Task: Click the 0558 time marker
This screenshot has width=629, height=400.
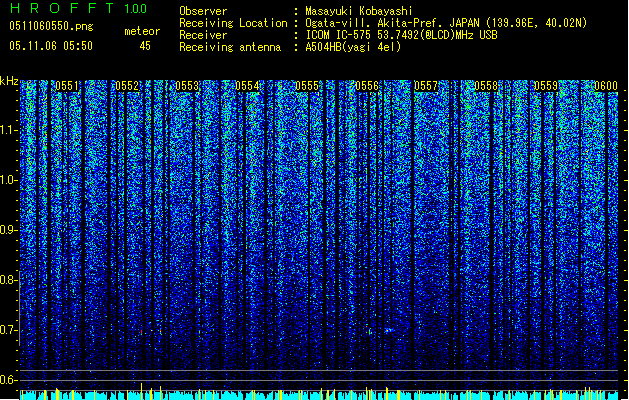Action: click(486, 86)
